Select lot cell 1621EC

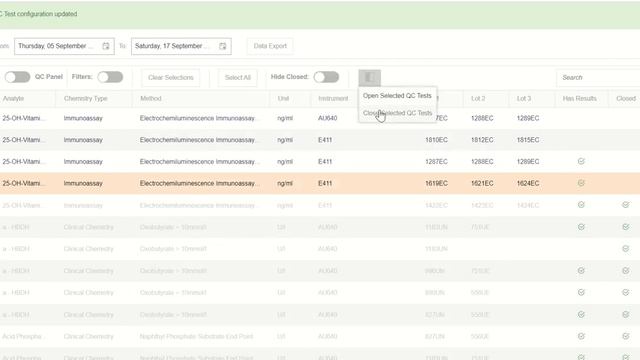click(482, 183)
